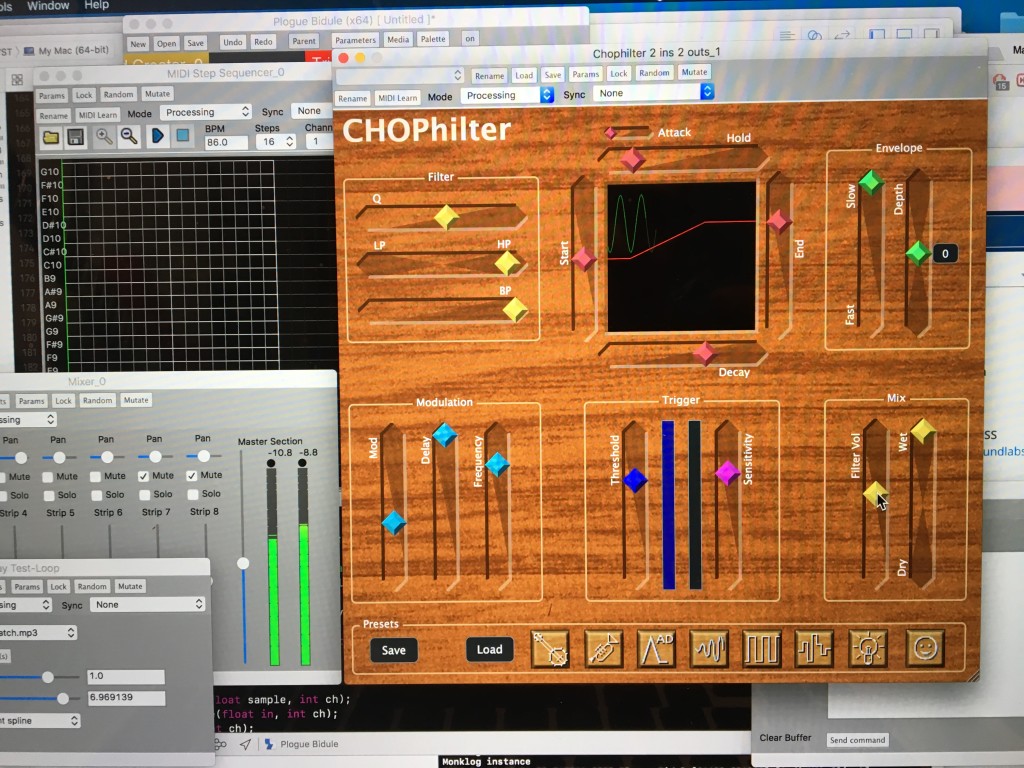
Task: Click the open folder icon in MIDI Step Sequencer
Action: (x=50, y=137)
